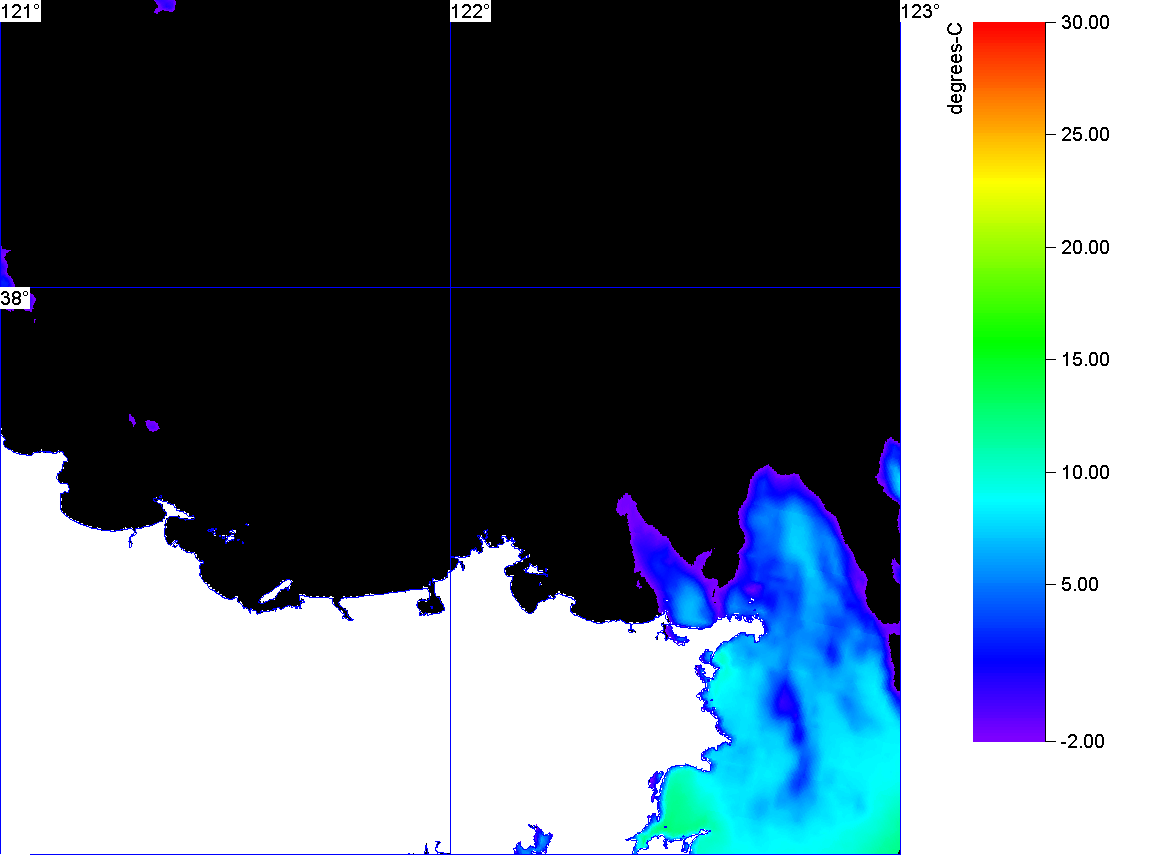
Task: Click the -2.00 colorbar tick label
Action: 1082,741
